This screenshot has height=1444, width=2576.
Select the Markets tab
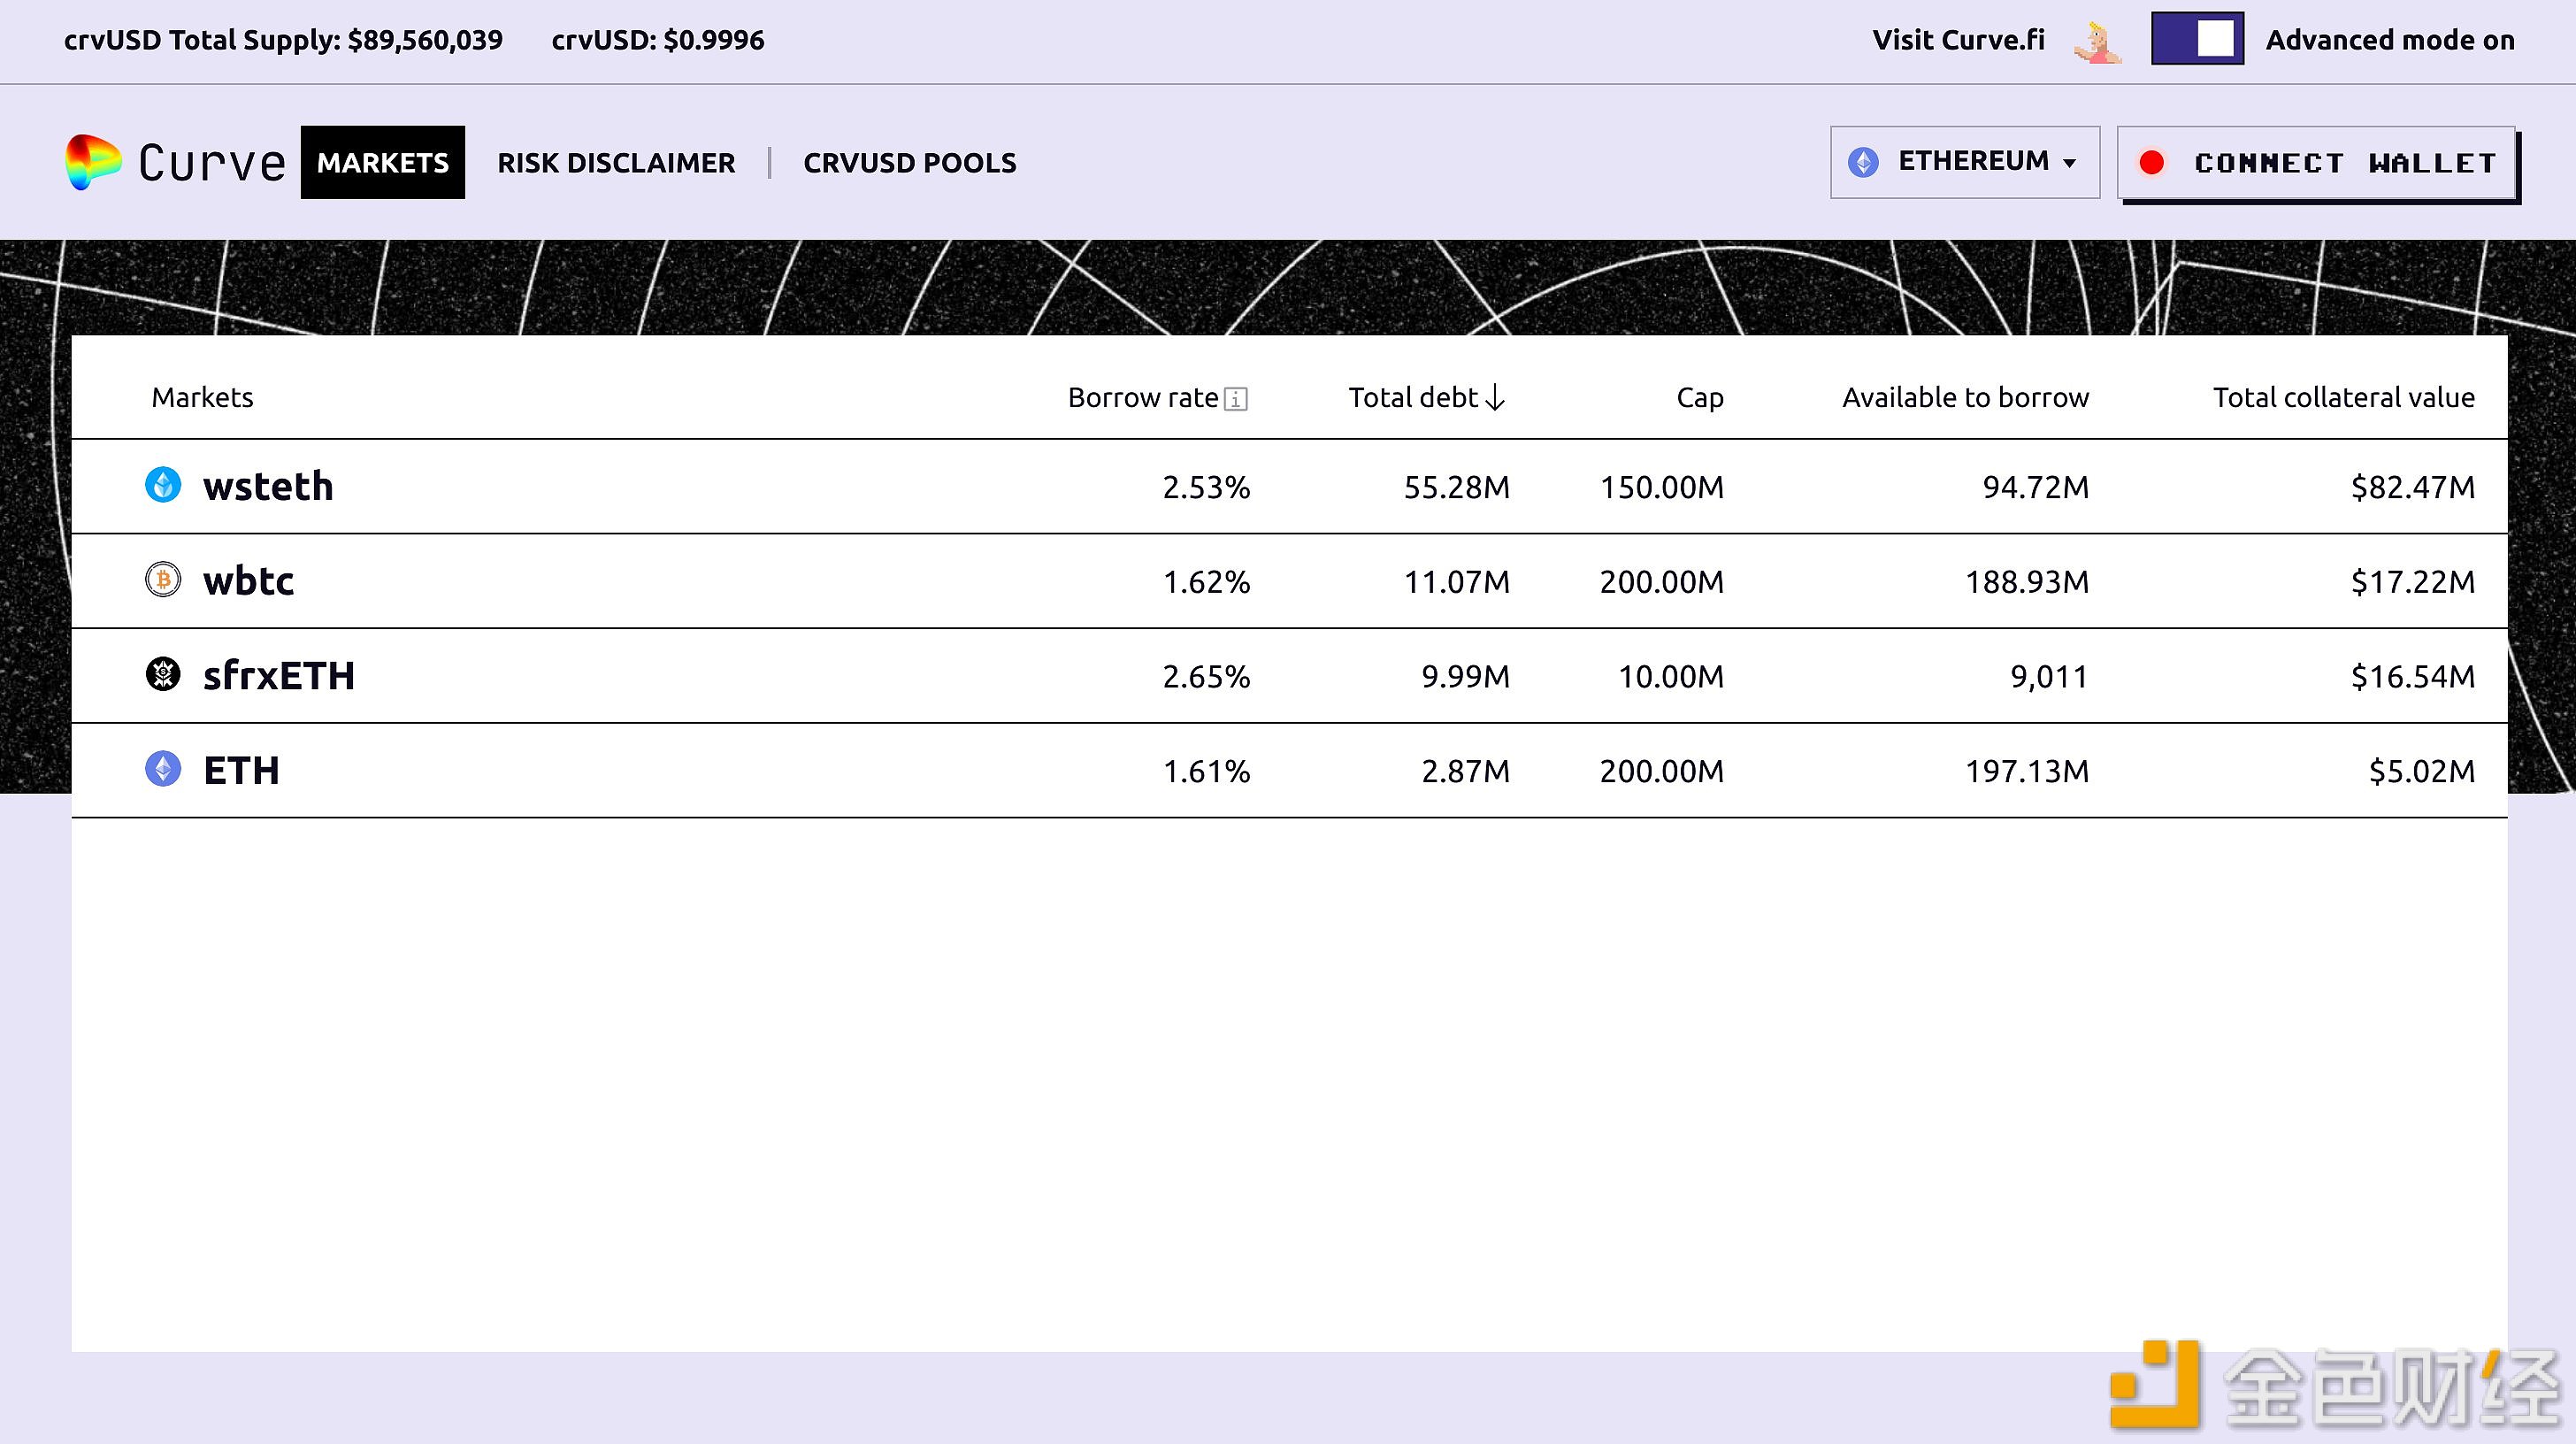pos(383,162)
